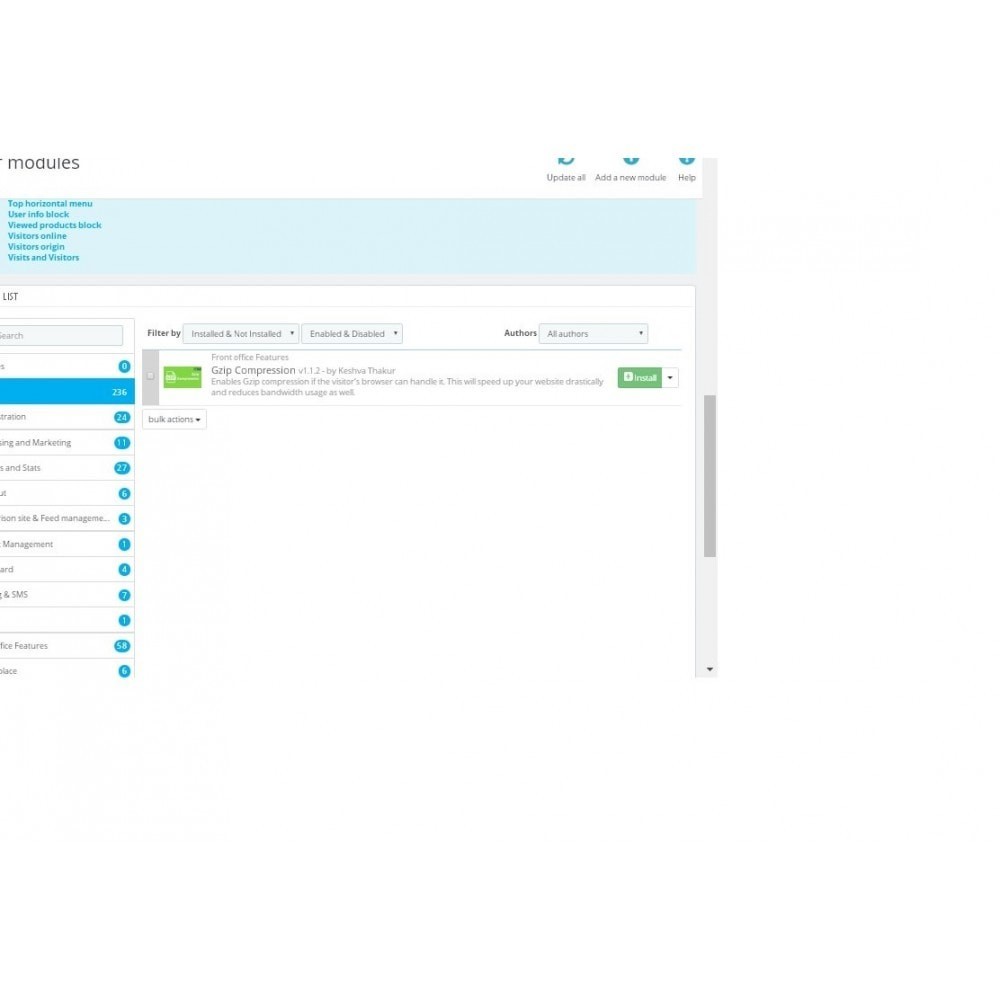The height and width of the screenshot is (1000, 1000).
Task: Install the Gzip Compression module
Action: (x=640, y=378)
